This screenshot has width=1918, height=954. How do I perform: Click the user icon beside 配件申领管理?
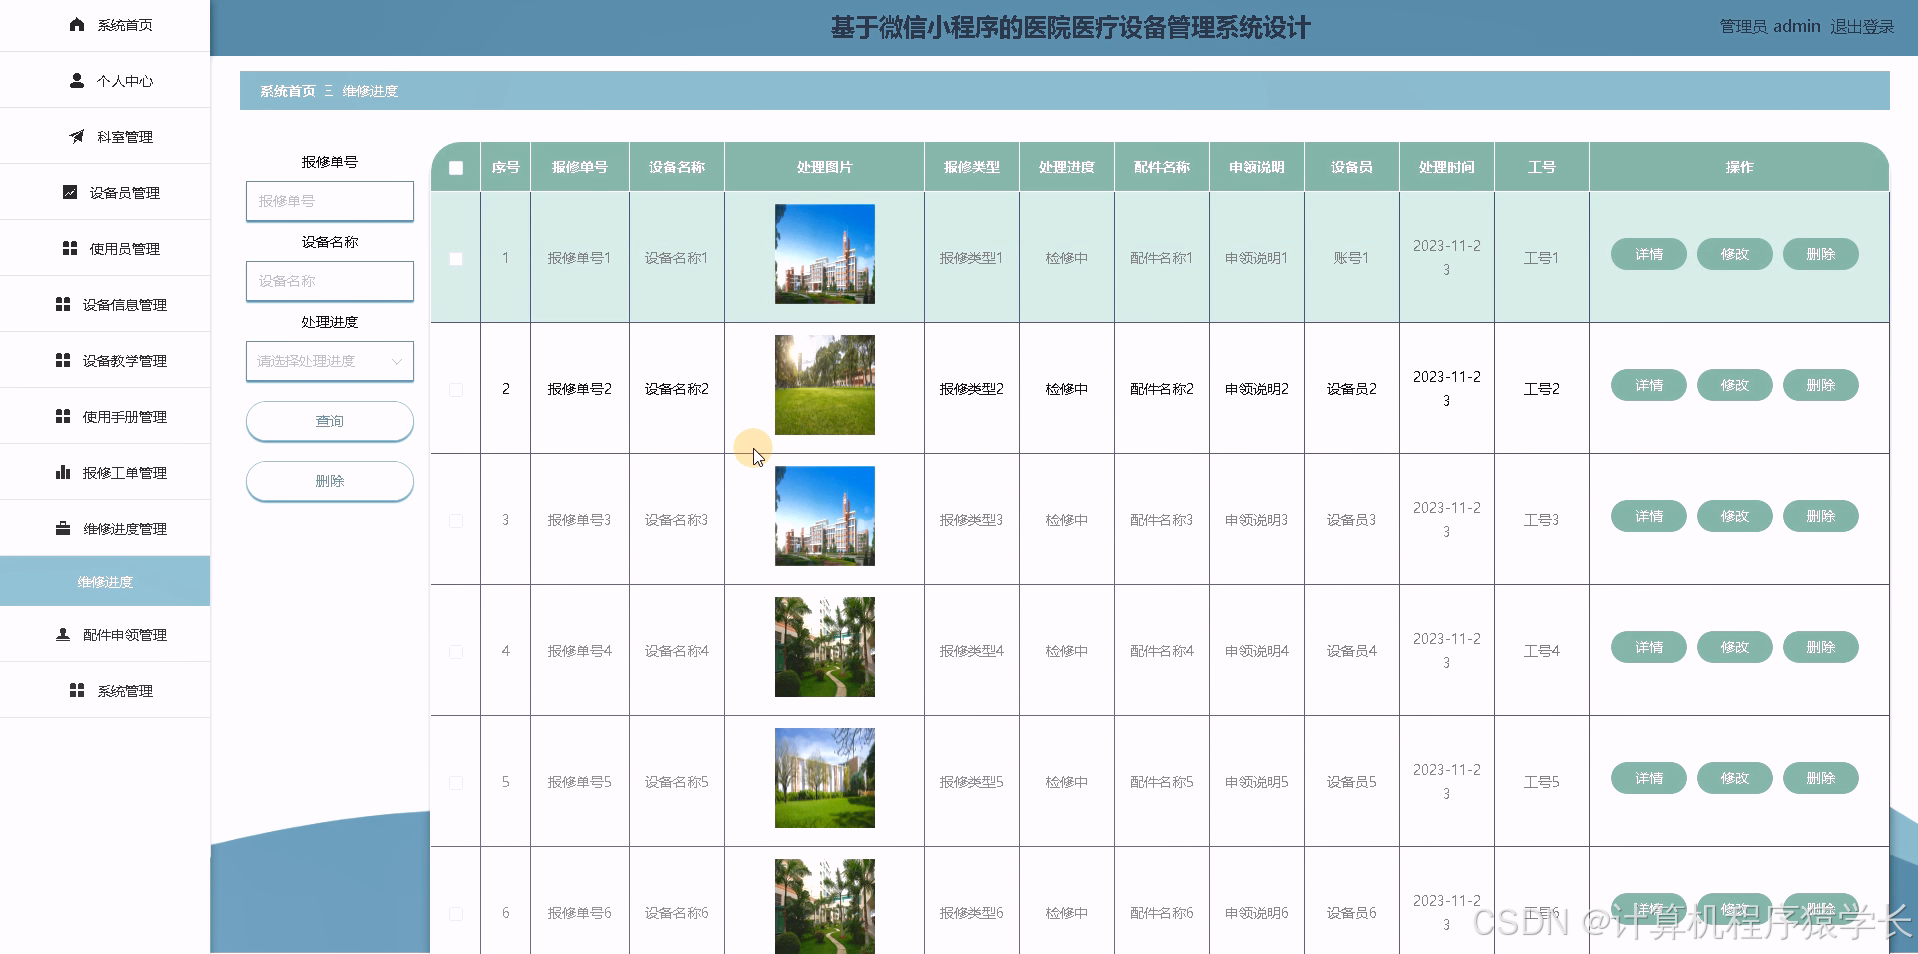(63, 634)
